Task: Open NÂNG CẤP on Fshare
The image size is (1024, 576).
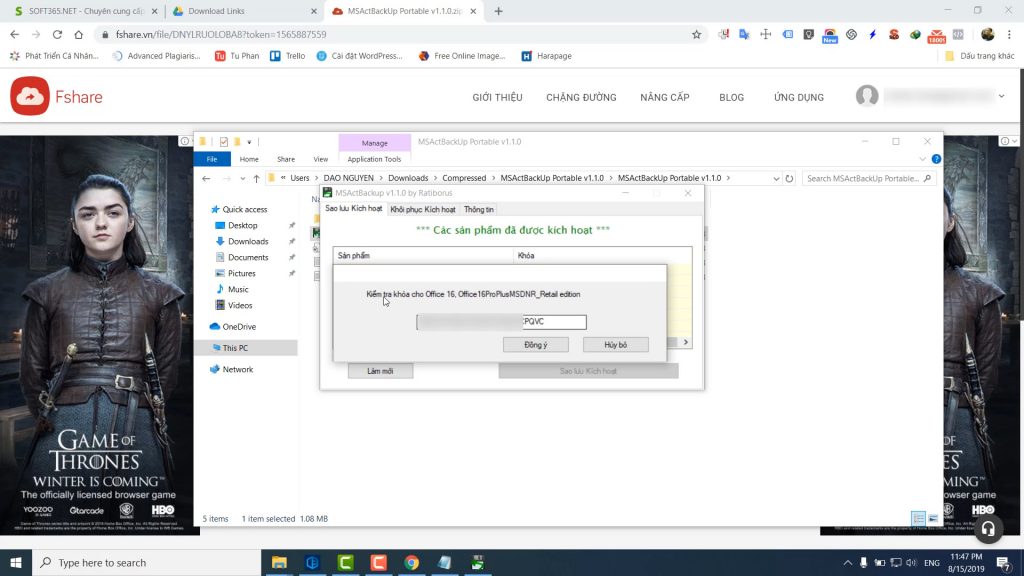Action: (665, 97)
